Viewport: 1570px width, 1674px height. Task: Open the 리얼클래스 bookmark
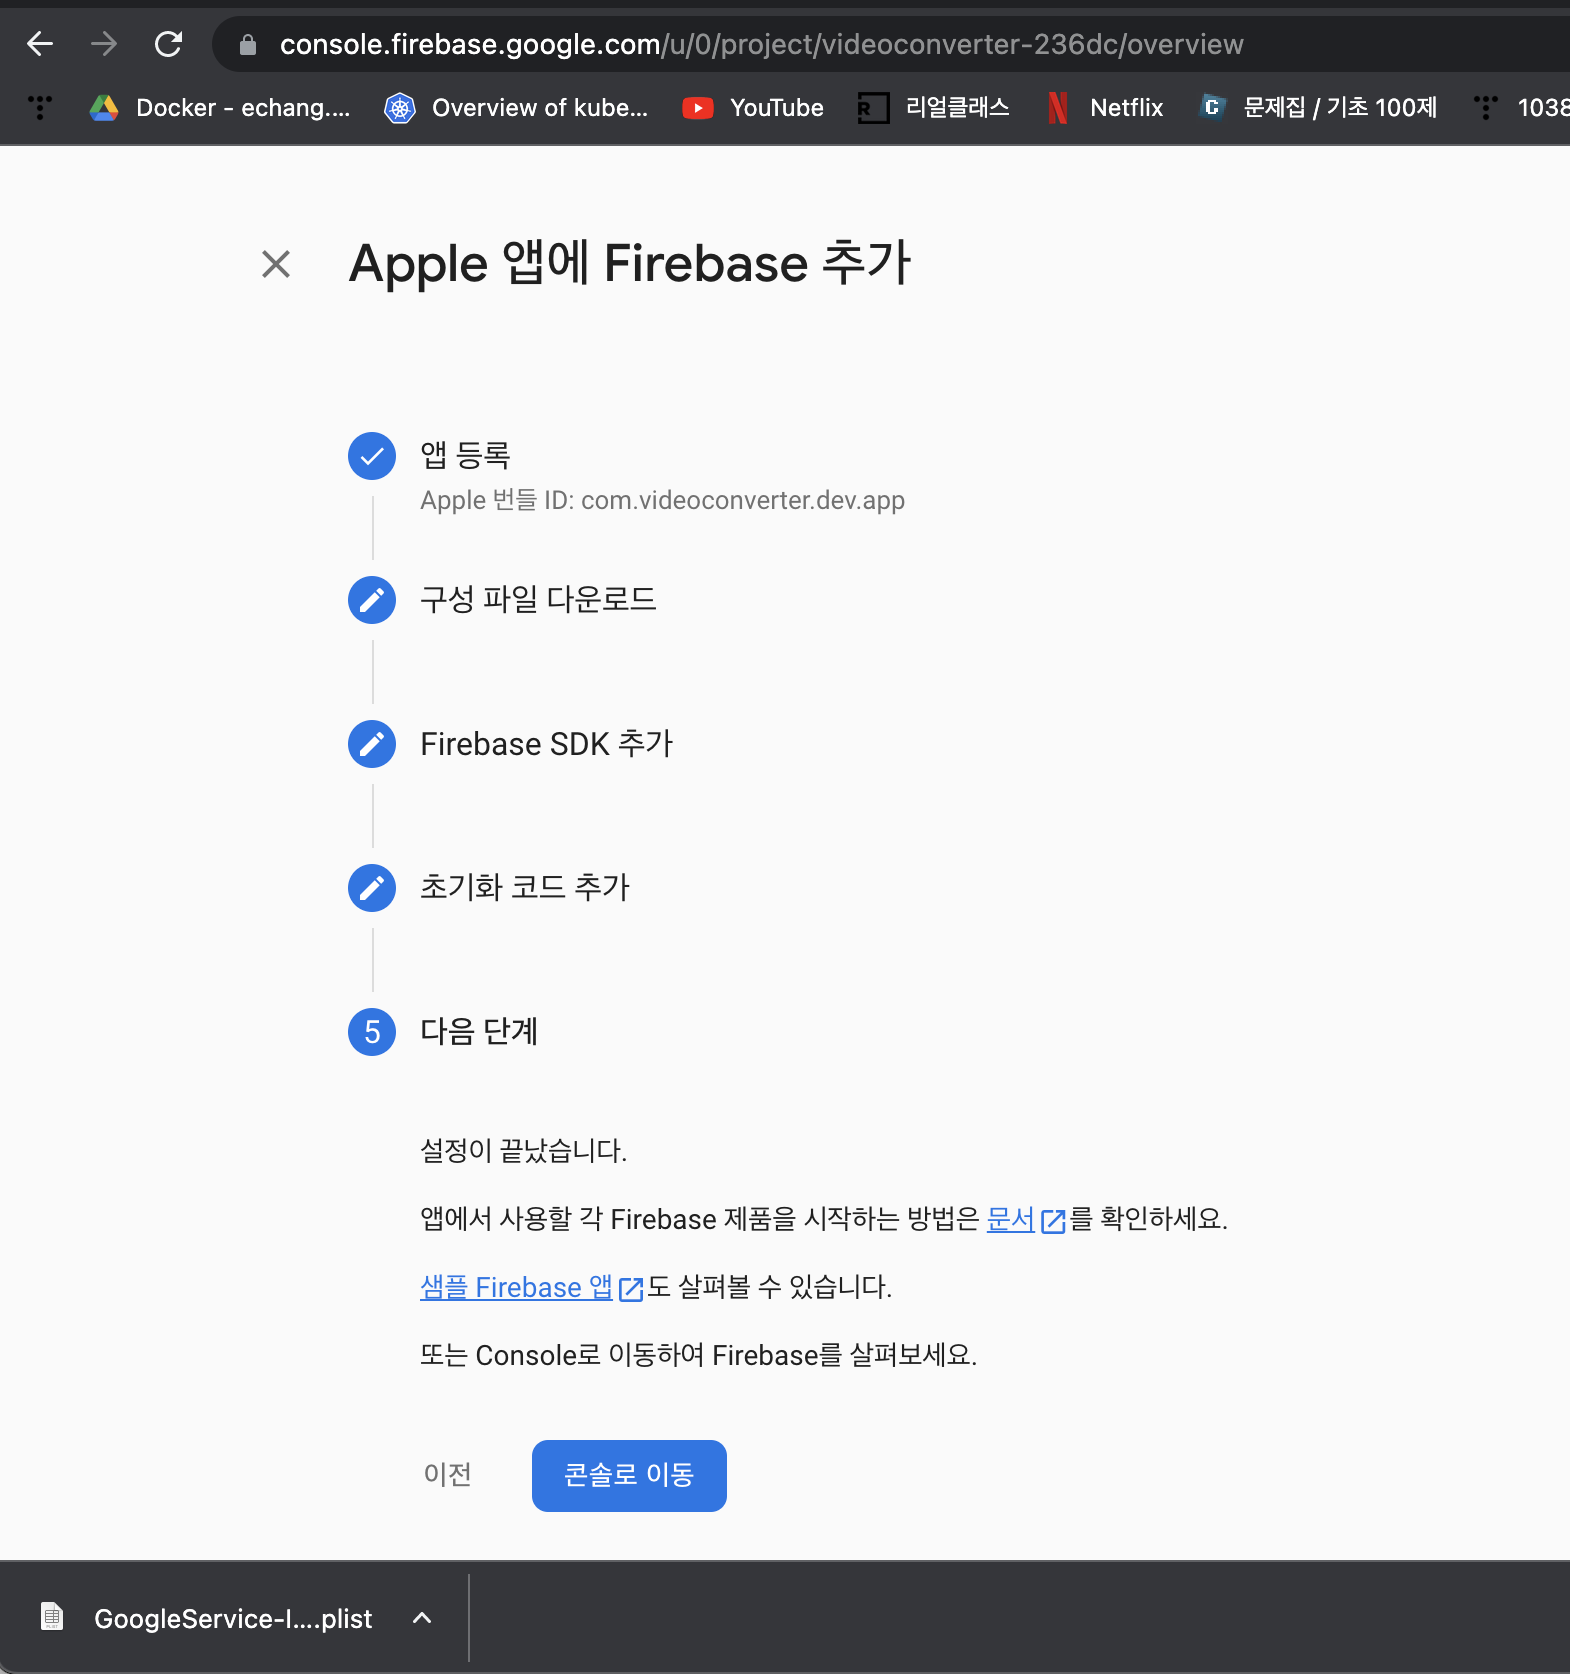click(x=933, y=107)
